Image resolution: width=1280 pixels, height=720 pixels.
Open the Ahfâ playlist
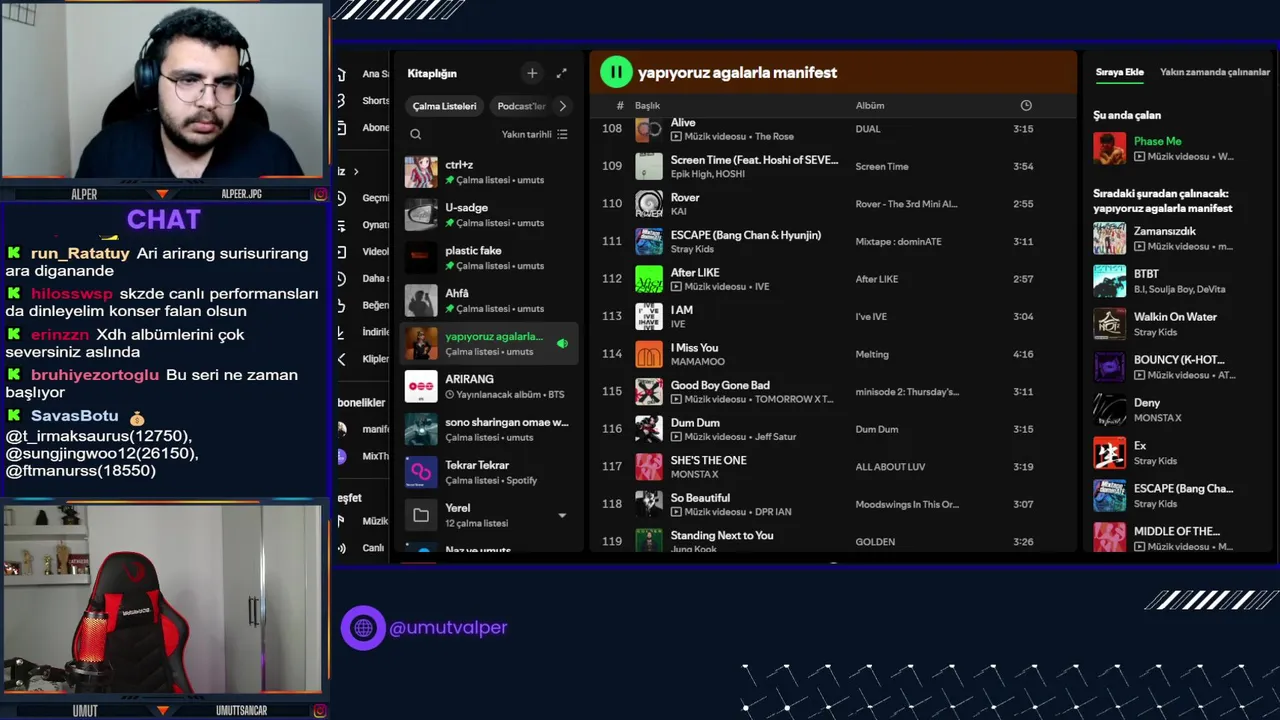[x=489, y=301]
